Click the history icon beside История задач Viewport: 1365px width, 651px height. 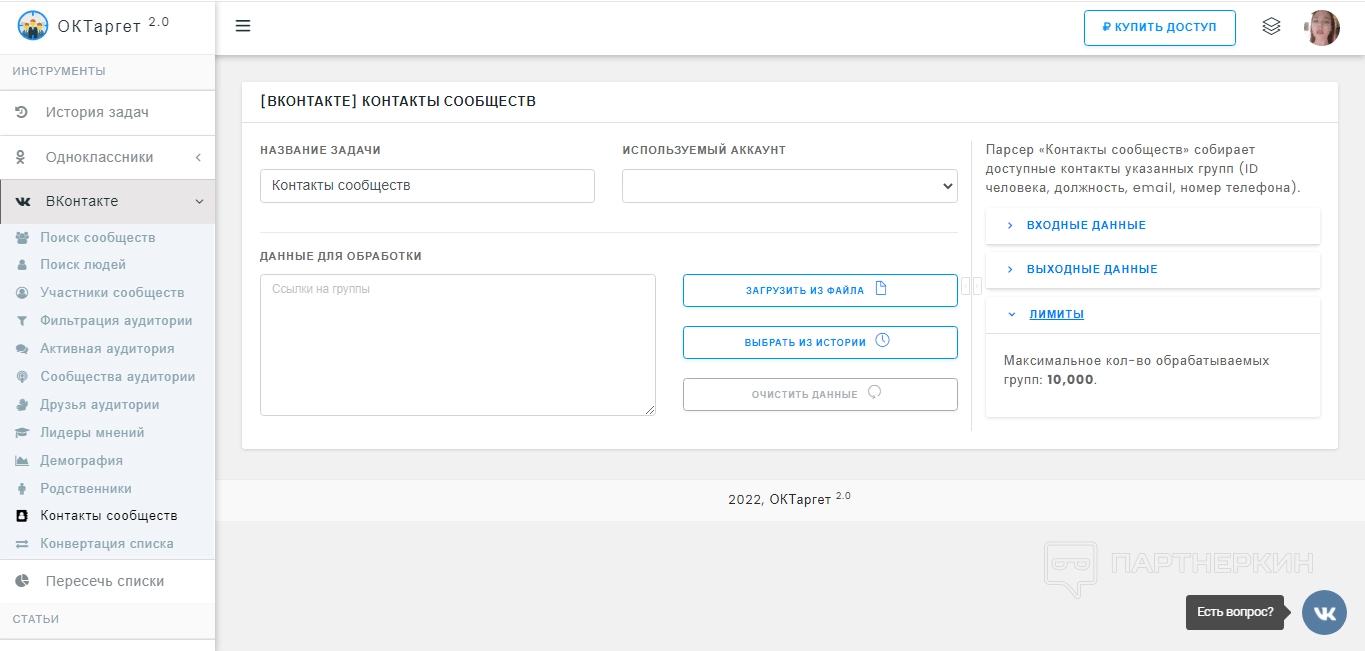tap(21, 113)
